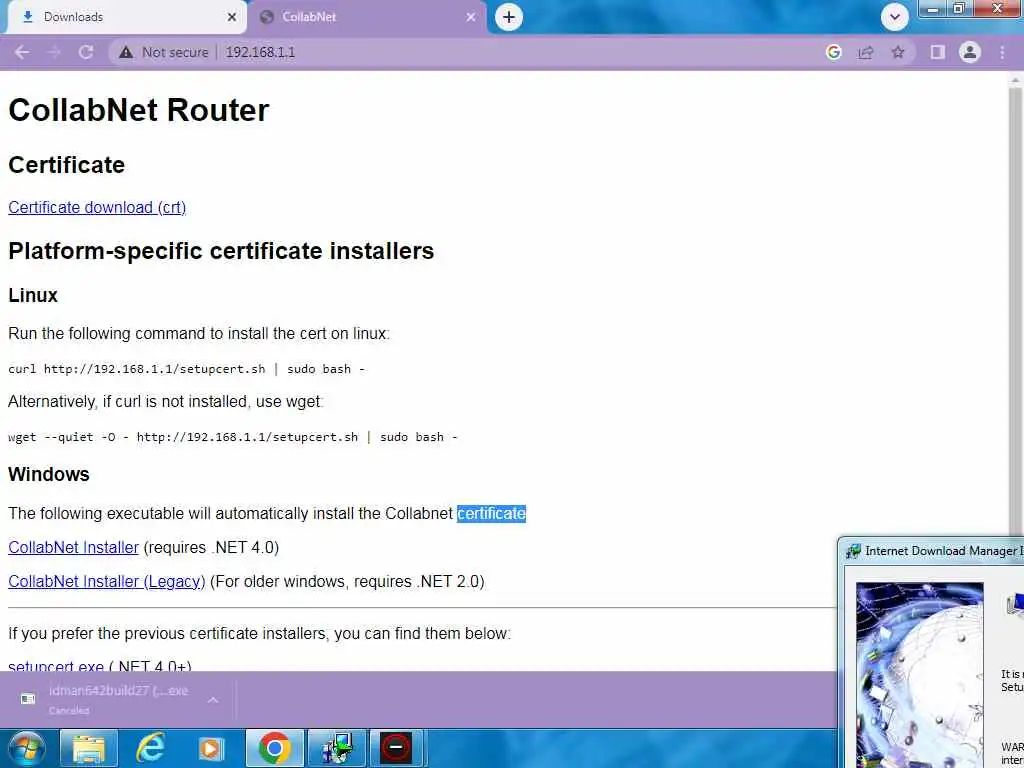Switch to the Downloads tab
This screenshot has width=1024, height=768.
126,17
